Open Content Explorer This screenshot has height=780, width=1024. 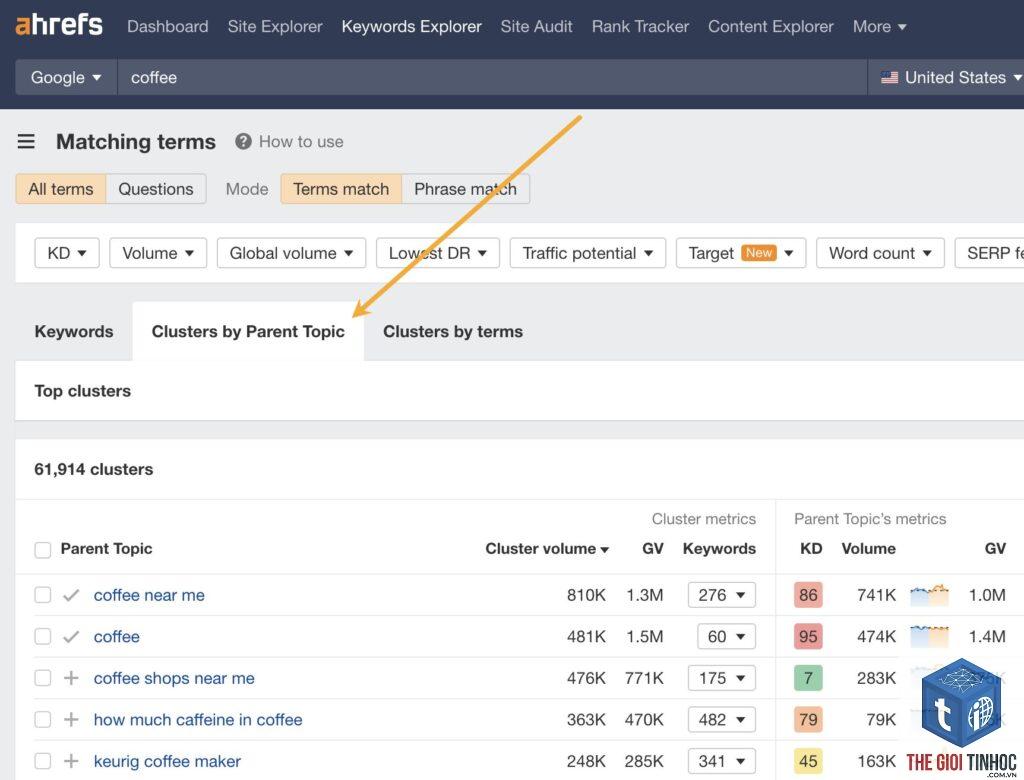click(771, 27)
